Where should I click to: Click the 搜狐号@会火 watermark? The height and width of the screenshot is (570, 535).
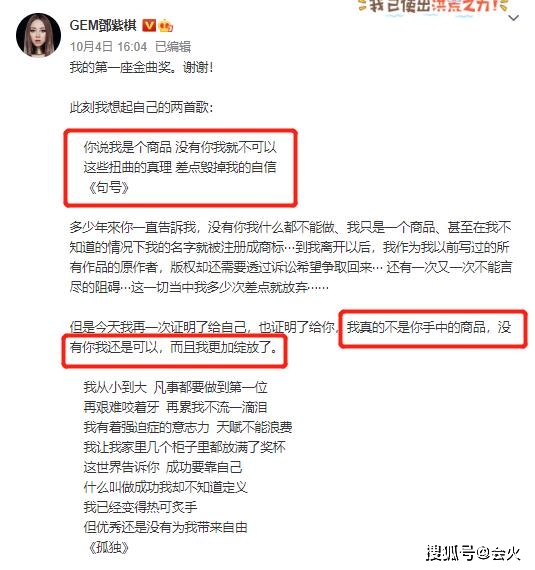(x=474, y=553)
